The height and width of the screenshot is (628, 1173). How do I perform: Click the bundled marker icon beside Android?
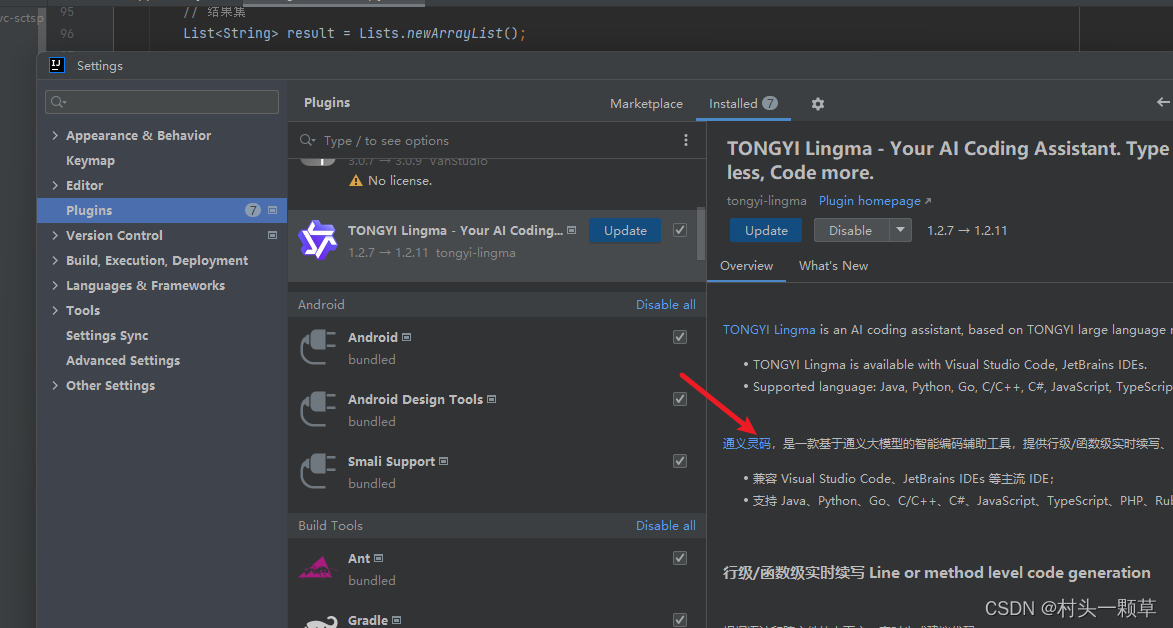click(407, 338)
